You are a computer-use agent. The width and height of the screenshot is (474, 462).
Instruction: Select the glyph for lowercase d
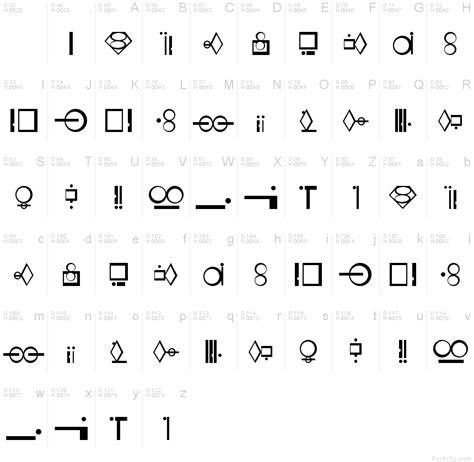pyautogui.click(x=71, y=275)
